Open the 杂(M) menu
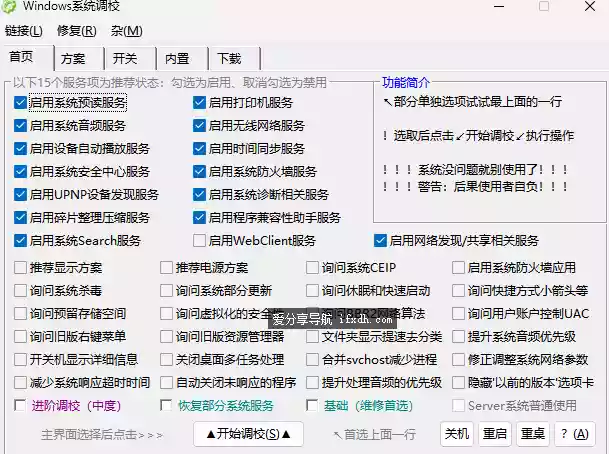 pos(127,31)
